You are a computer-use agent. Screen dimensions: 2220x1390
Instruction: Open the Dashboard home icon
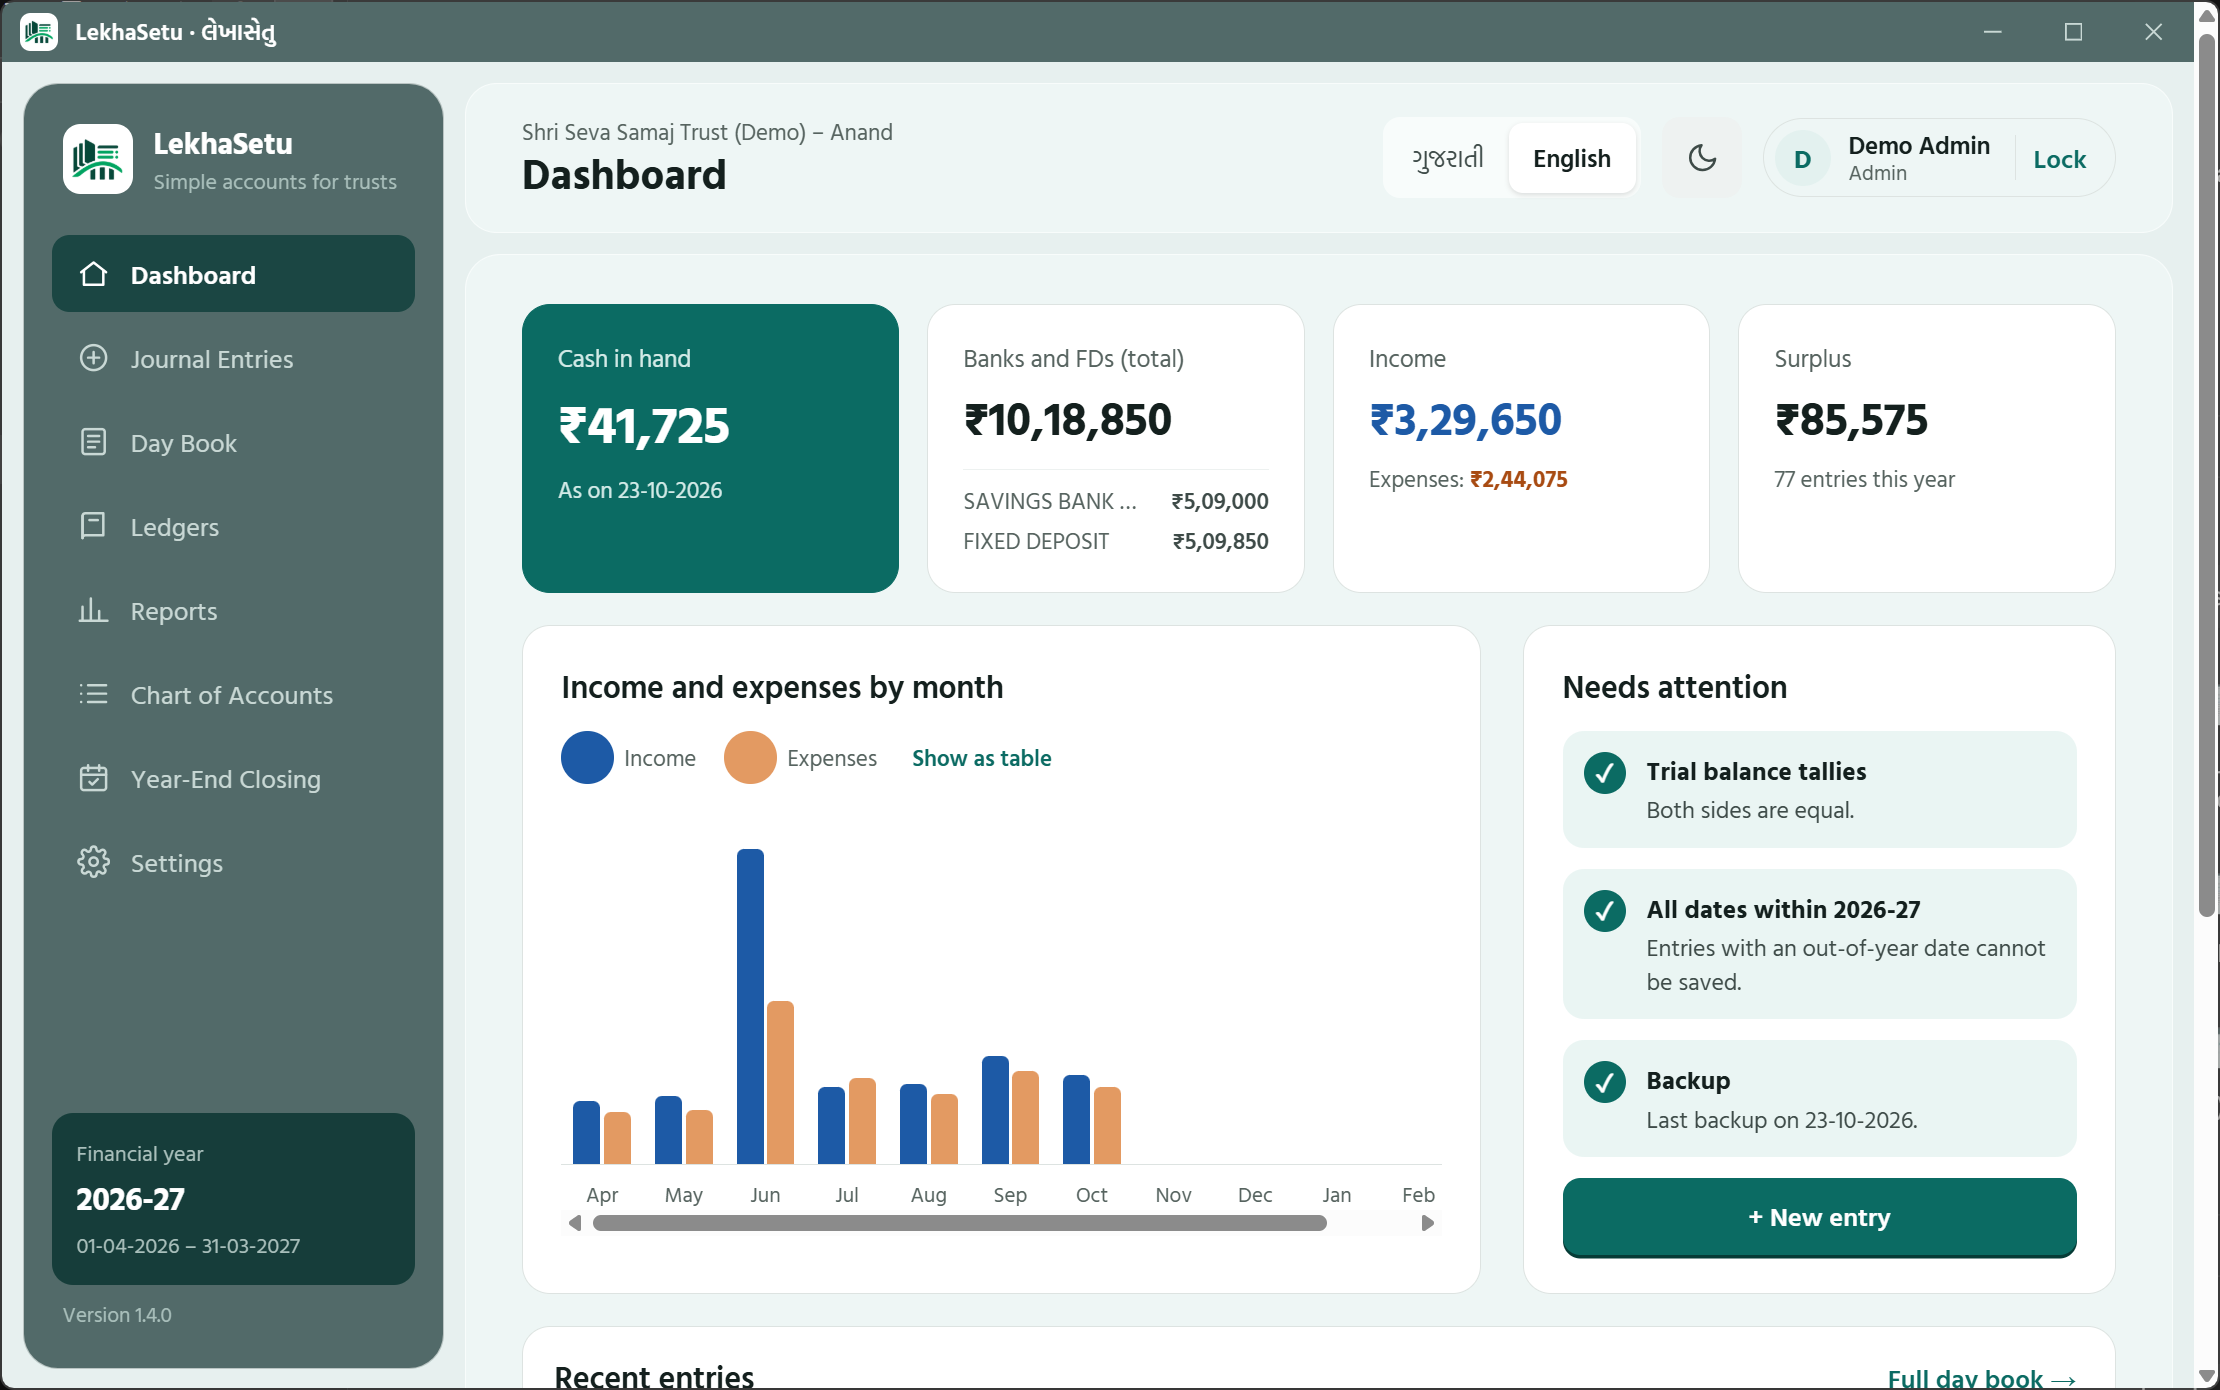93,274
